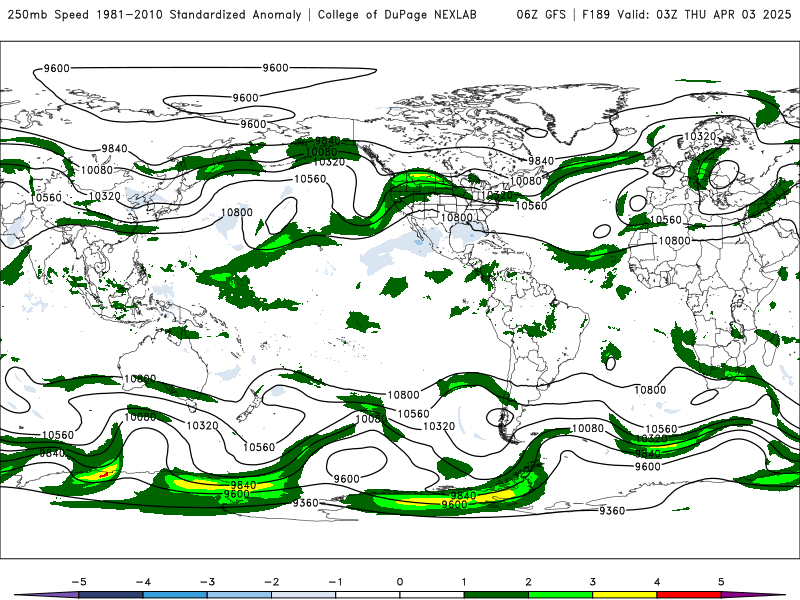
Task: Click the "10560" contour label off the US East Coast
Action: (531, 206)
